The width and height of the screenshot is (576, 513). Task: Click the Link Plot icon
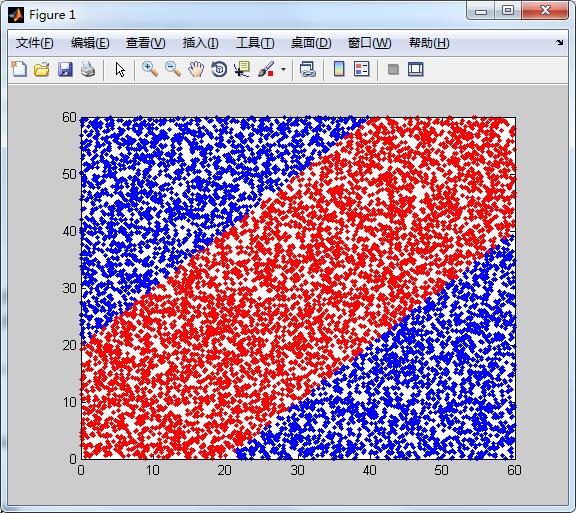point(307,69)
